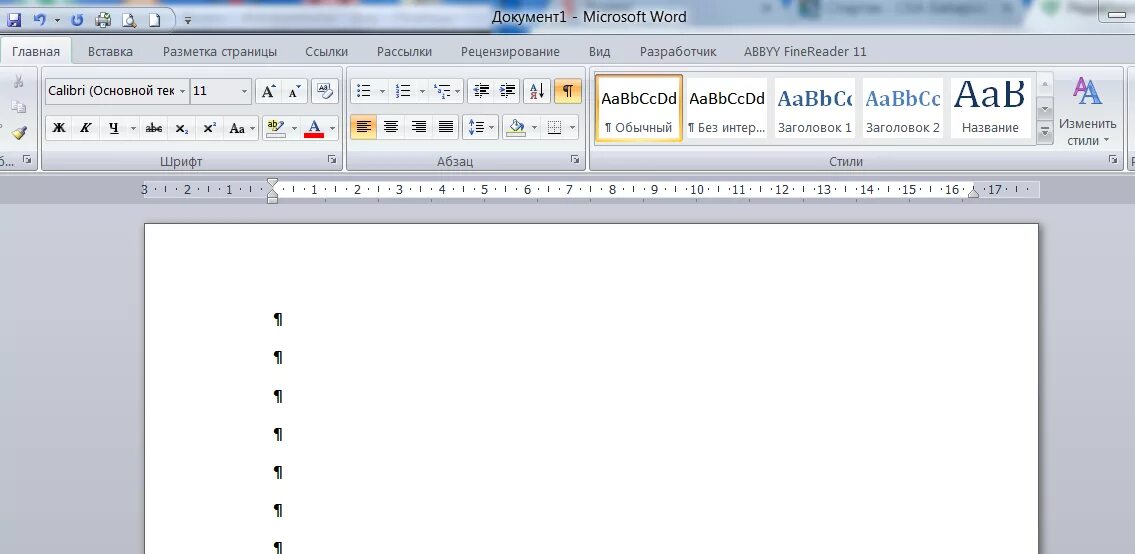Expand the undo history arrow
Image resolution: width=1135 pixels, height=554 pixels.
57,20
